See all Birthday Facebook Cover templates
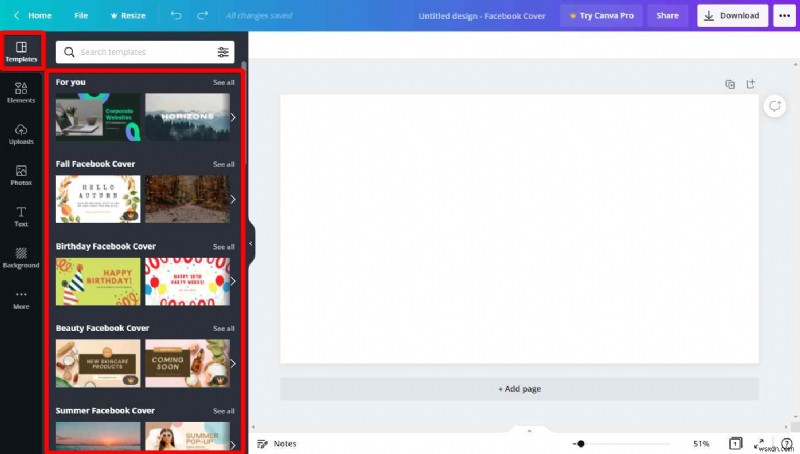 pyautogui.click(x=223, y=247)
